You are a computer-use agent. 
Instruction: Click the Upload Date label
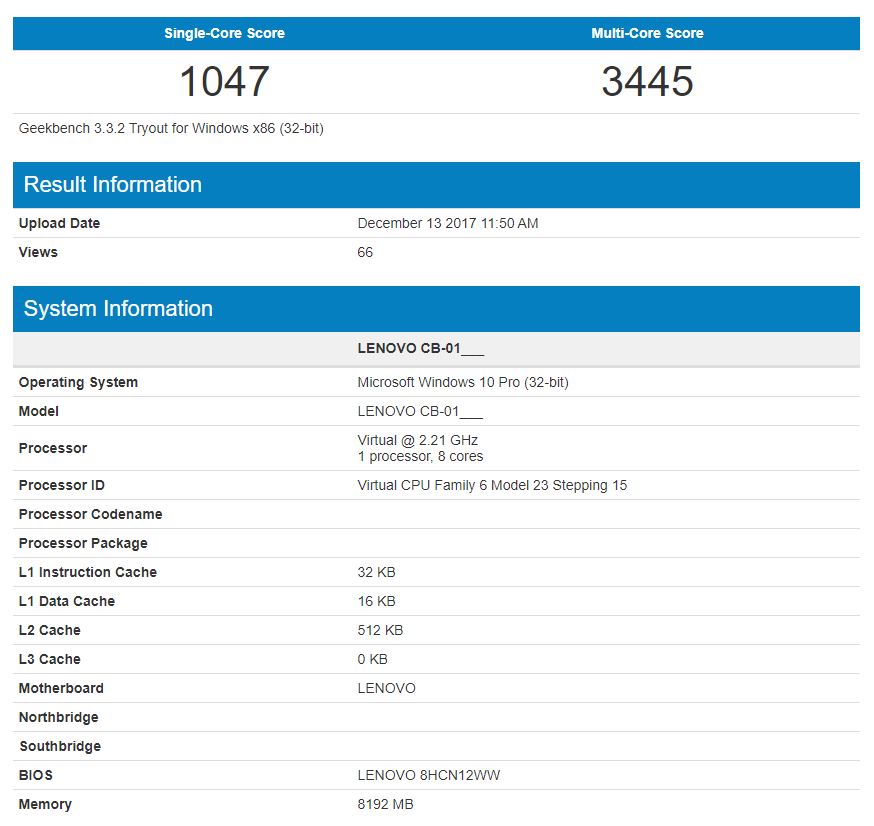(x=59, y=223)
